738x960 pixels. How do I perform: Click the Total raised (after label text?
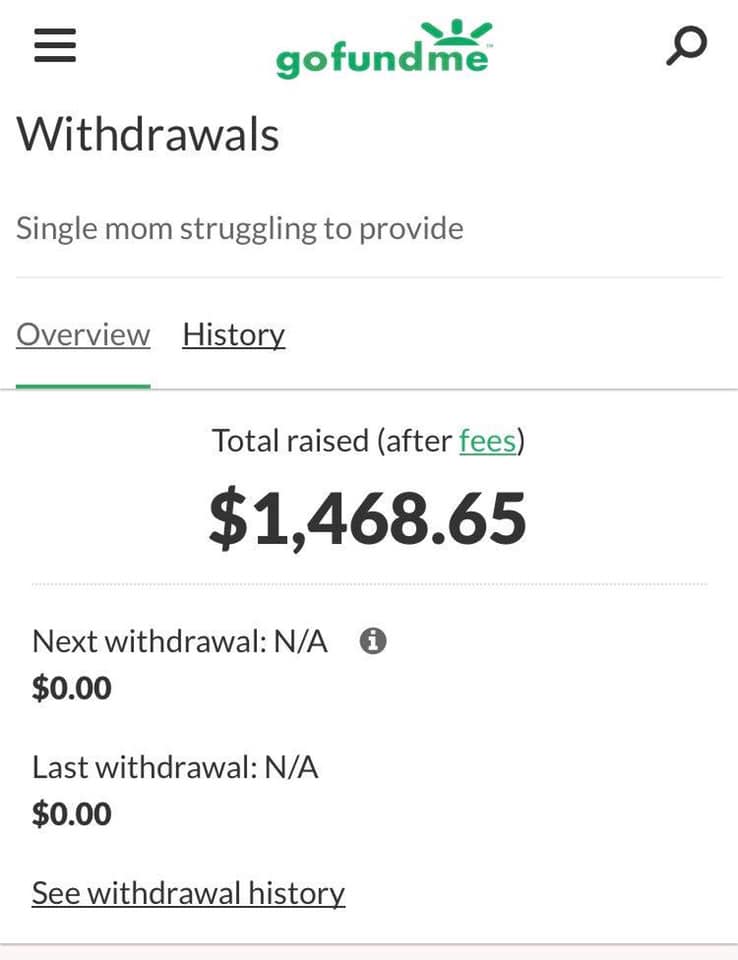tap(332, 440)
